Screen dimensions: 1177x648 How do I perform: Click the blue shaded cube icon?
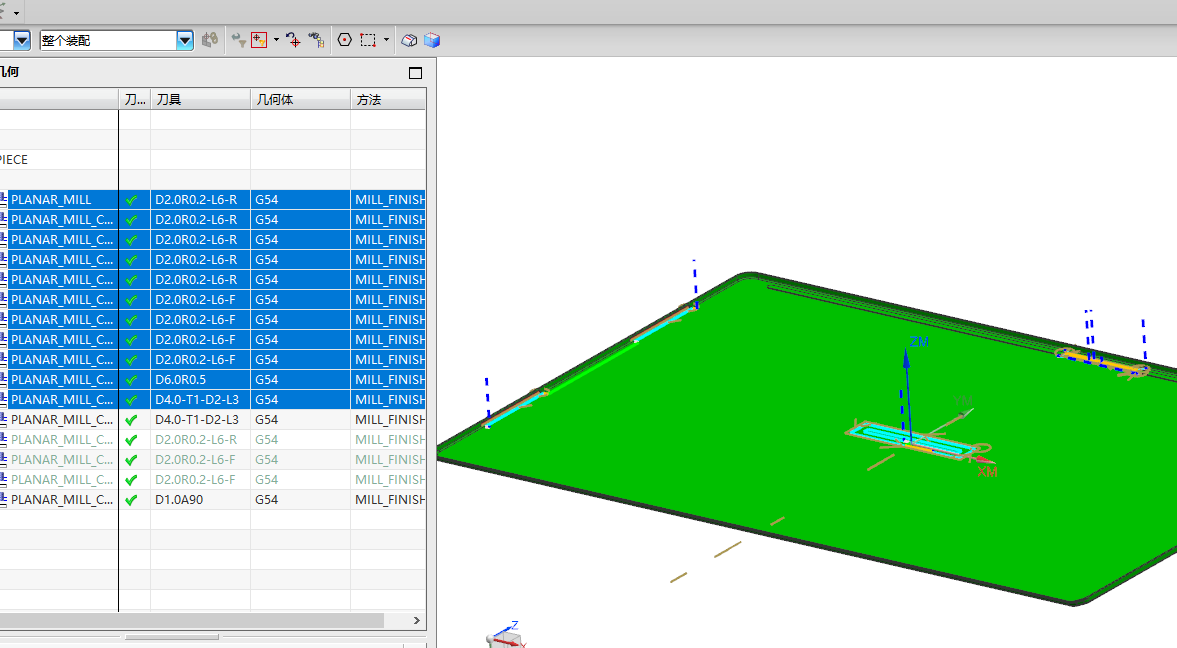432,41
